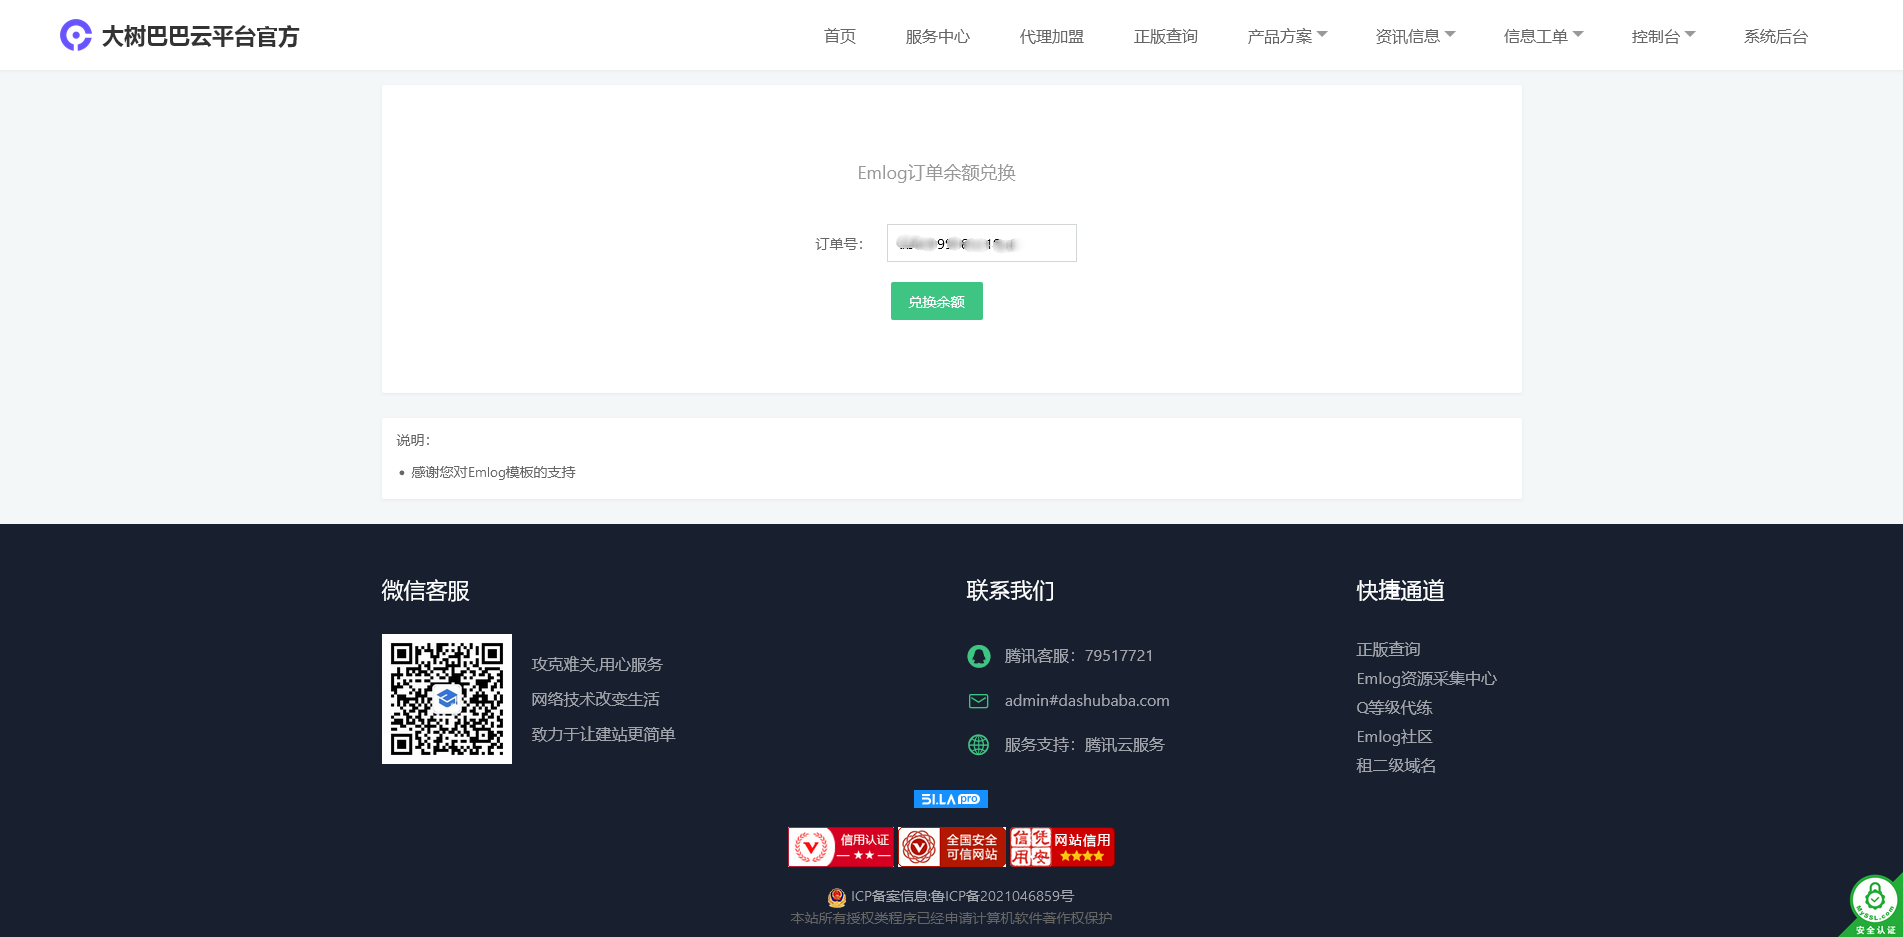Click the 网站信用 star badge
Screen dimensions: 1903x937
pyautogui.click(x=1062, y=847)
